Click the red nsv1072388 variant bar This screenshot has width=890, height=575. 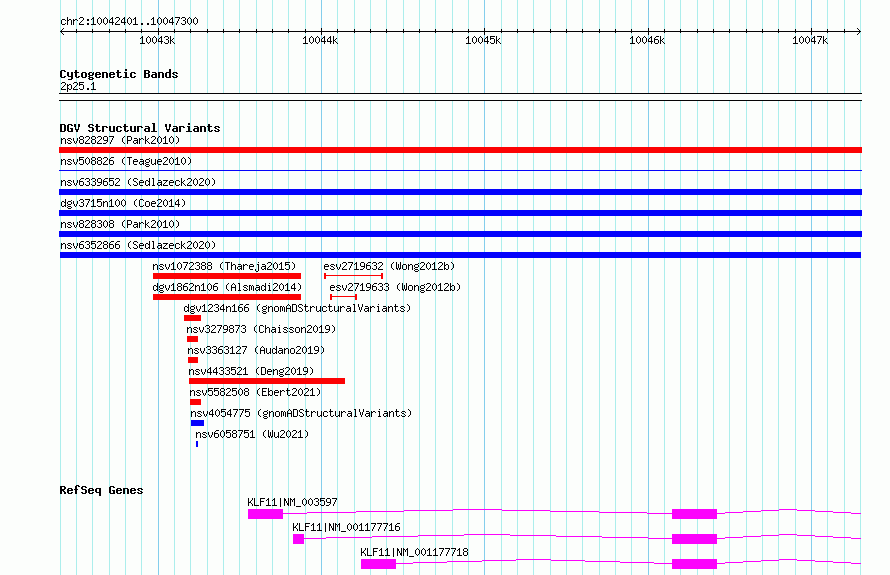click(227, 276)
